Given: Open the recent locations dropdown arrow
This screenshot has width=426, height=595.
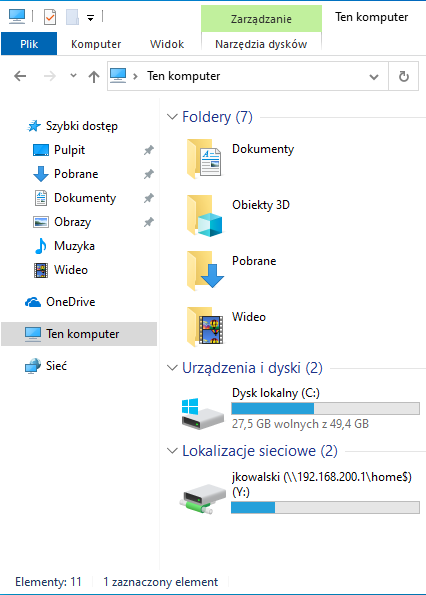Looking at the screenshot, I should click(74, 76).
